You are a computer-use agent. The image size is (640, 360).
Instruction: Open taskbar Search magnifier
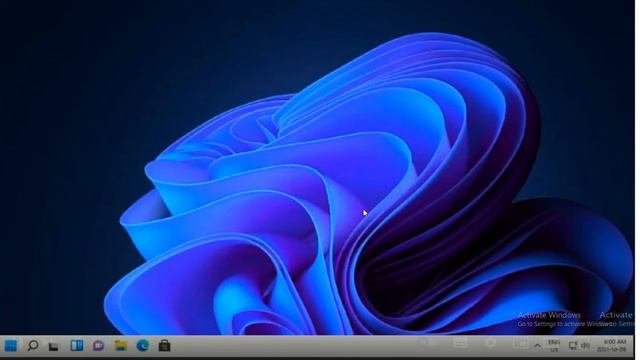tap(33, 346)
